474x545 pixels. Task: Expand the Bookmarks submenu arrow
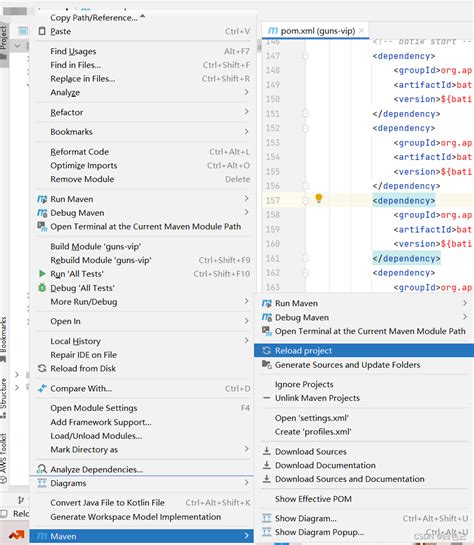(246, 131)
